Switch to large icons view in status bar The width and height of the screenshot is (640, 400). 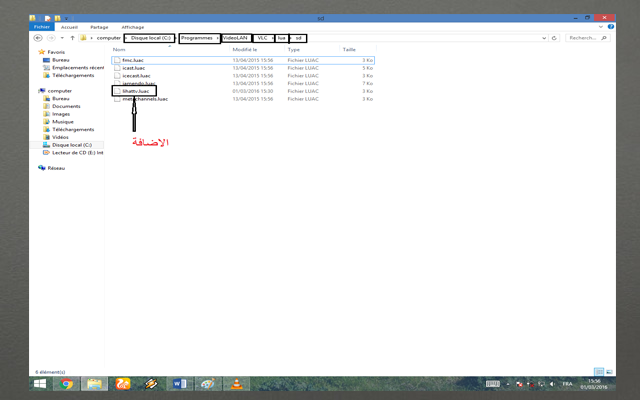click(x=611, y=371)
